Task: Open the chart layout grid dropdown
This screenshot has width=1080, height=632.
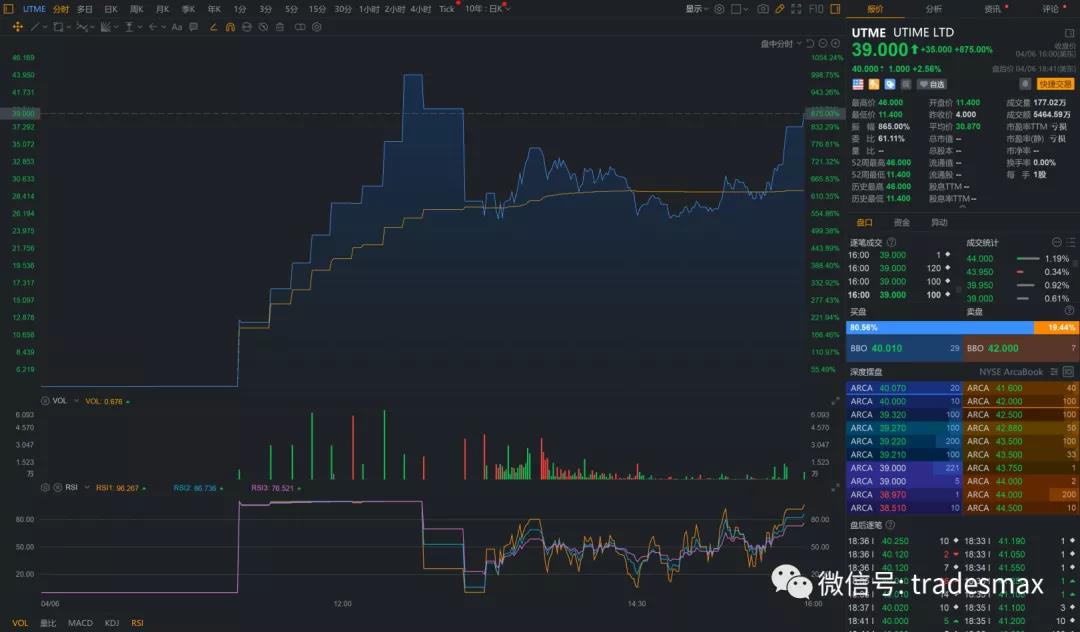Action: point(739,9)
